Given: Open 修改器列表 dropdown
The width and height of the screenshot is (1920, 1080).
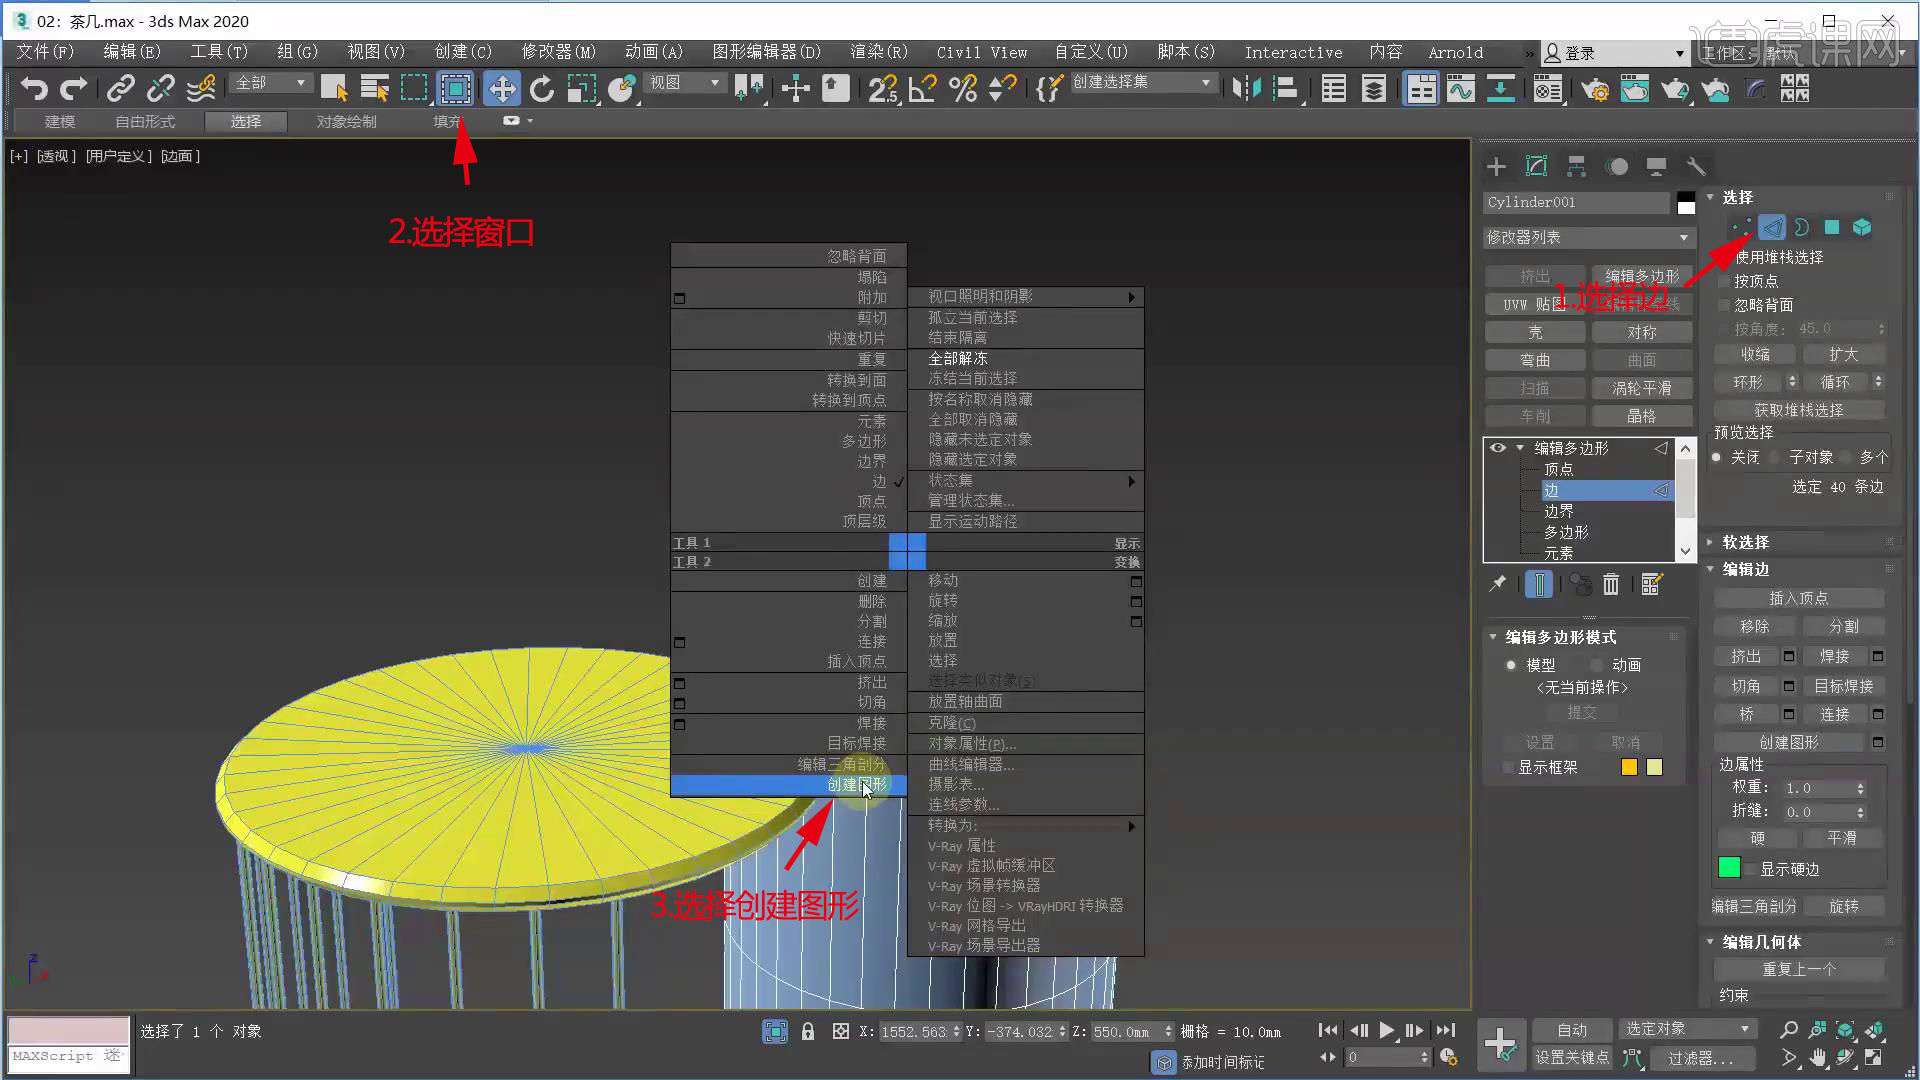Looking at the screenshot, I should (x=1587, y=238).
